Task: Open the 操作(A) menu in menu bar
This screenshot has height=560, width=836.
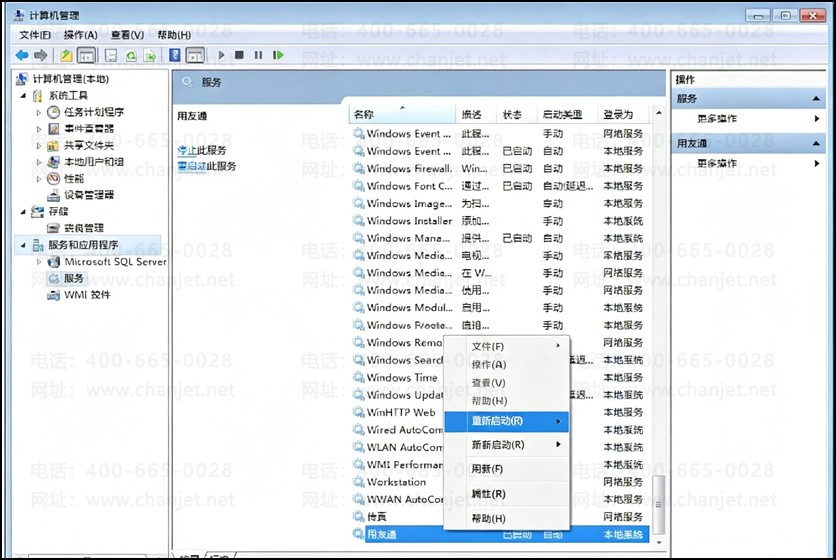Action: (x=81, y=35)
